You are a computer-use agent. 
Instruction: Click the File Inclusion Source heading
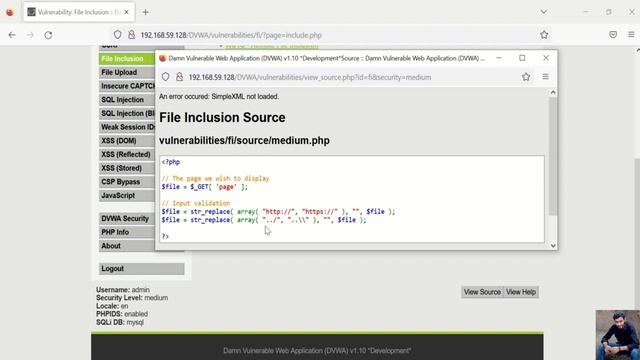tap(222, 118)
